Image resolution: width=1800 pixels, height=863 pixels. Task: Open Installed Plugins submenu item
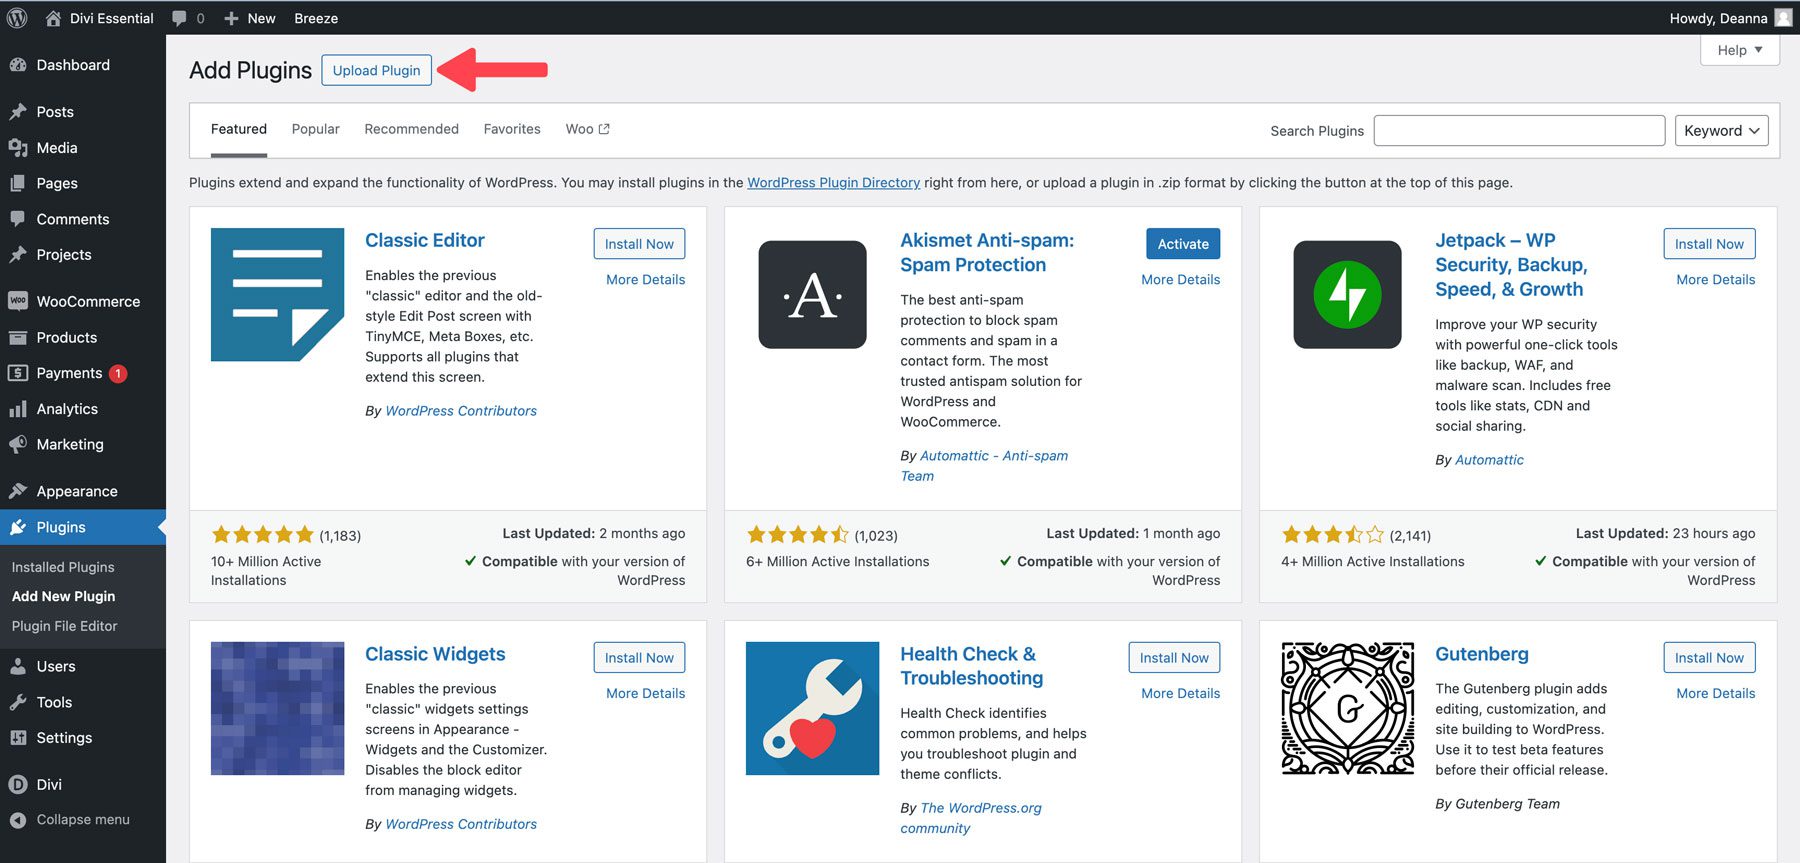pyautogui.click(x=63, y=567)
